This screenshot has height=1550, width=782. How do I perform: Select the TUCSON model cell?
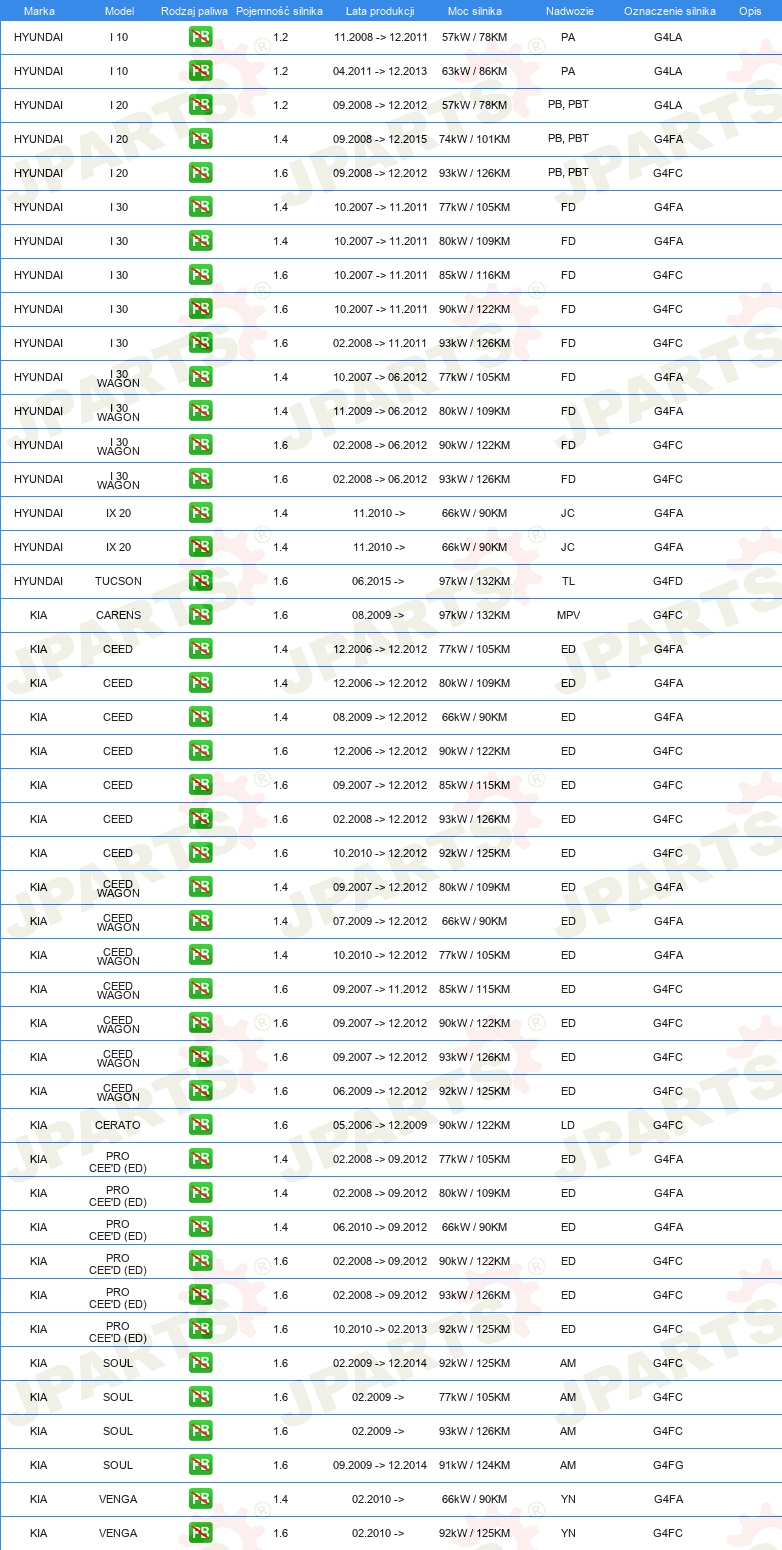(118, 581)
